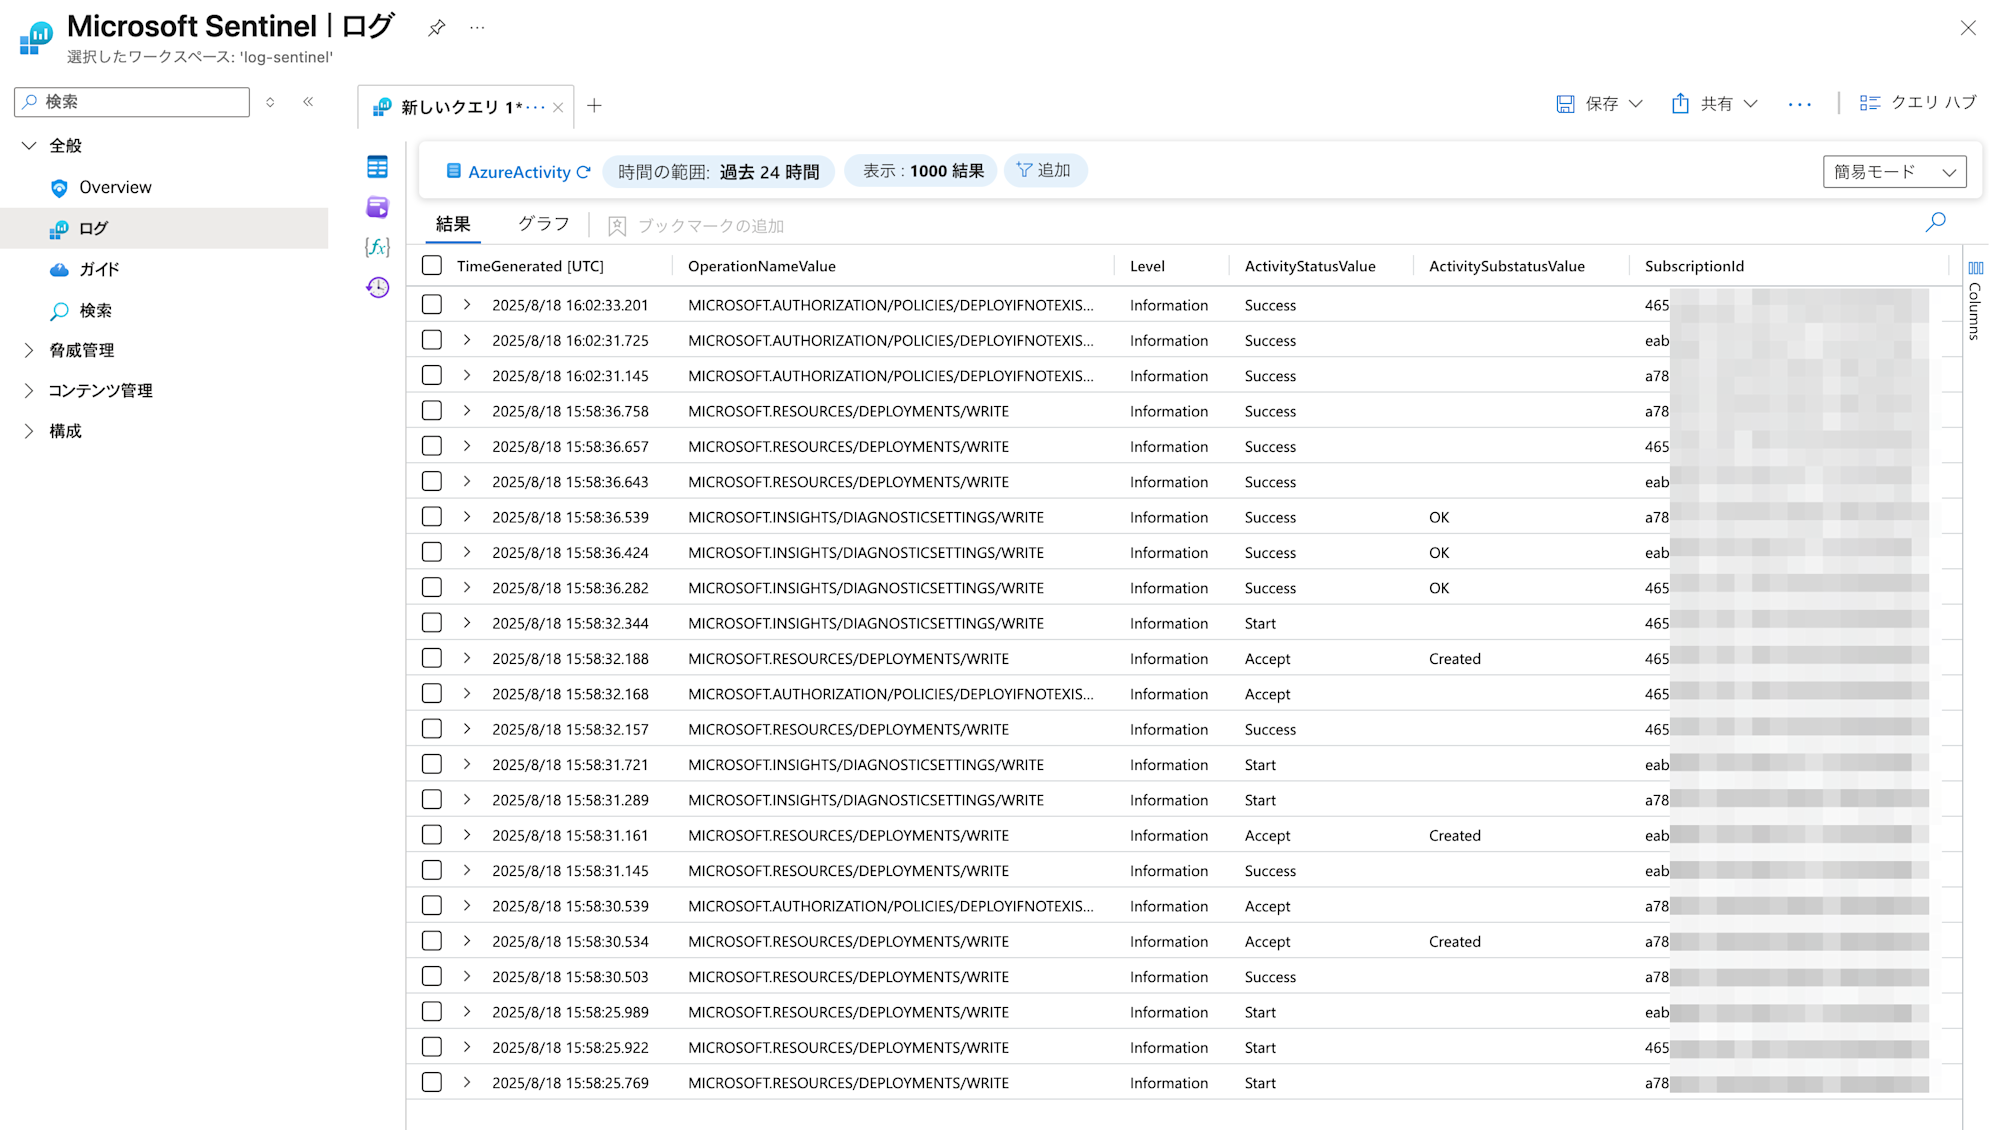Image resolution: width=2000 pixels, height=1130 pixels.
Task: Check row 2025/8/18 15:58:36.539
Action: coord(432,517)
